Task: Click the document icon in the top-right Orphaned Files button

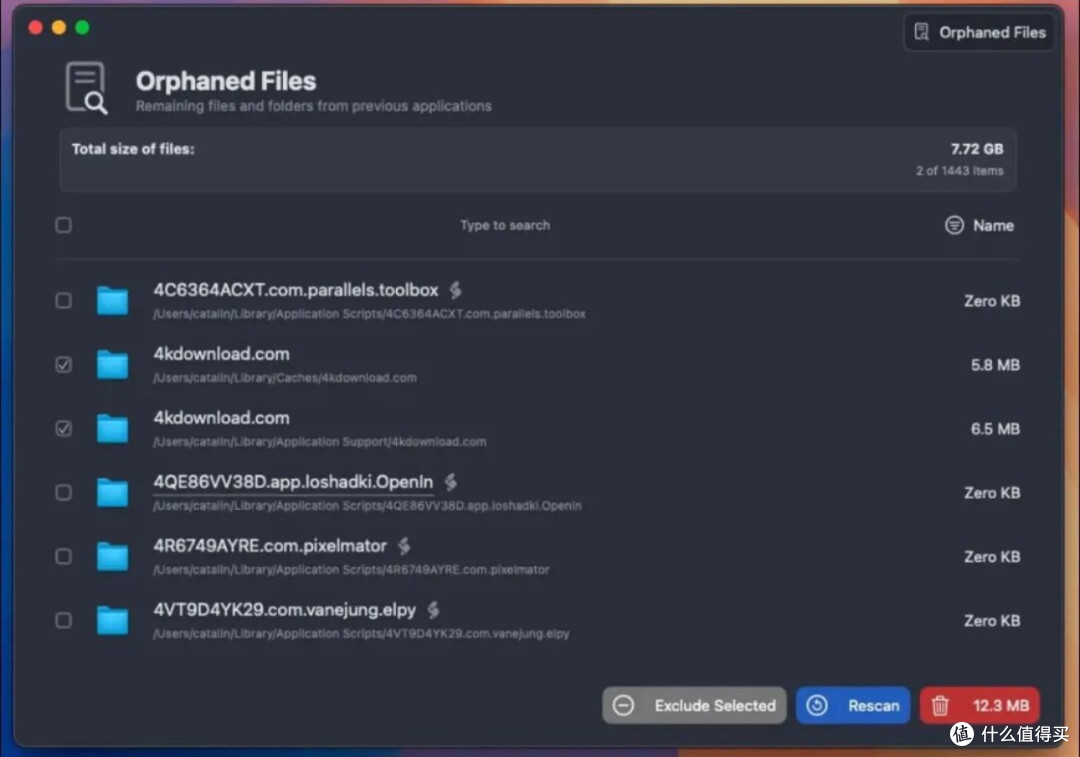Action: 921,32
